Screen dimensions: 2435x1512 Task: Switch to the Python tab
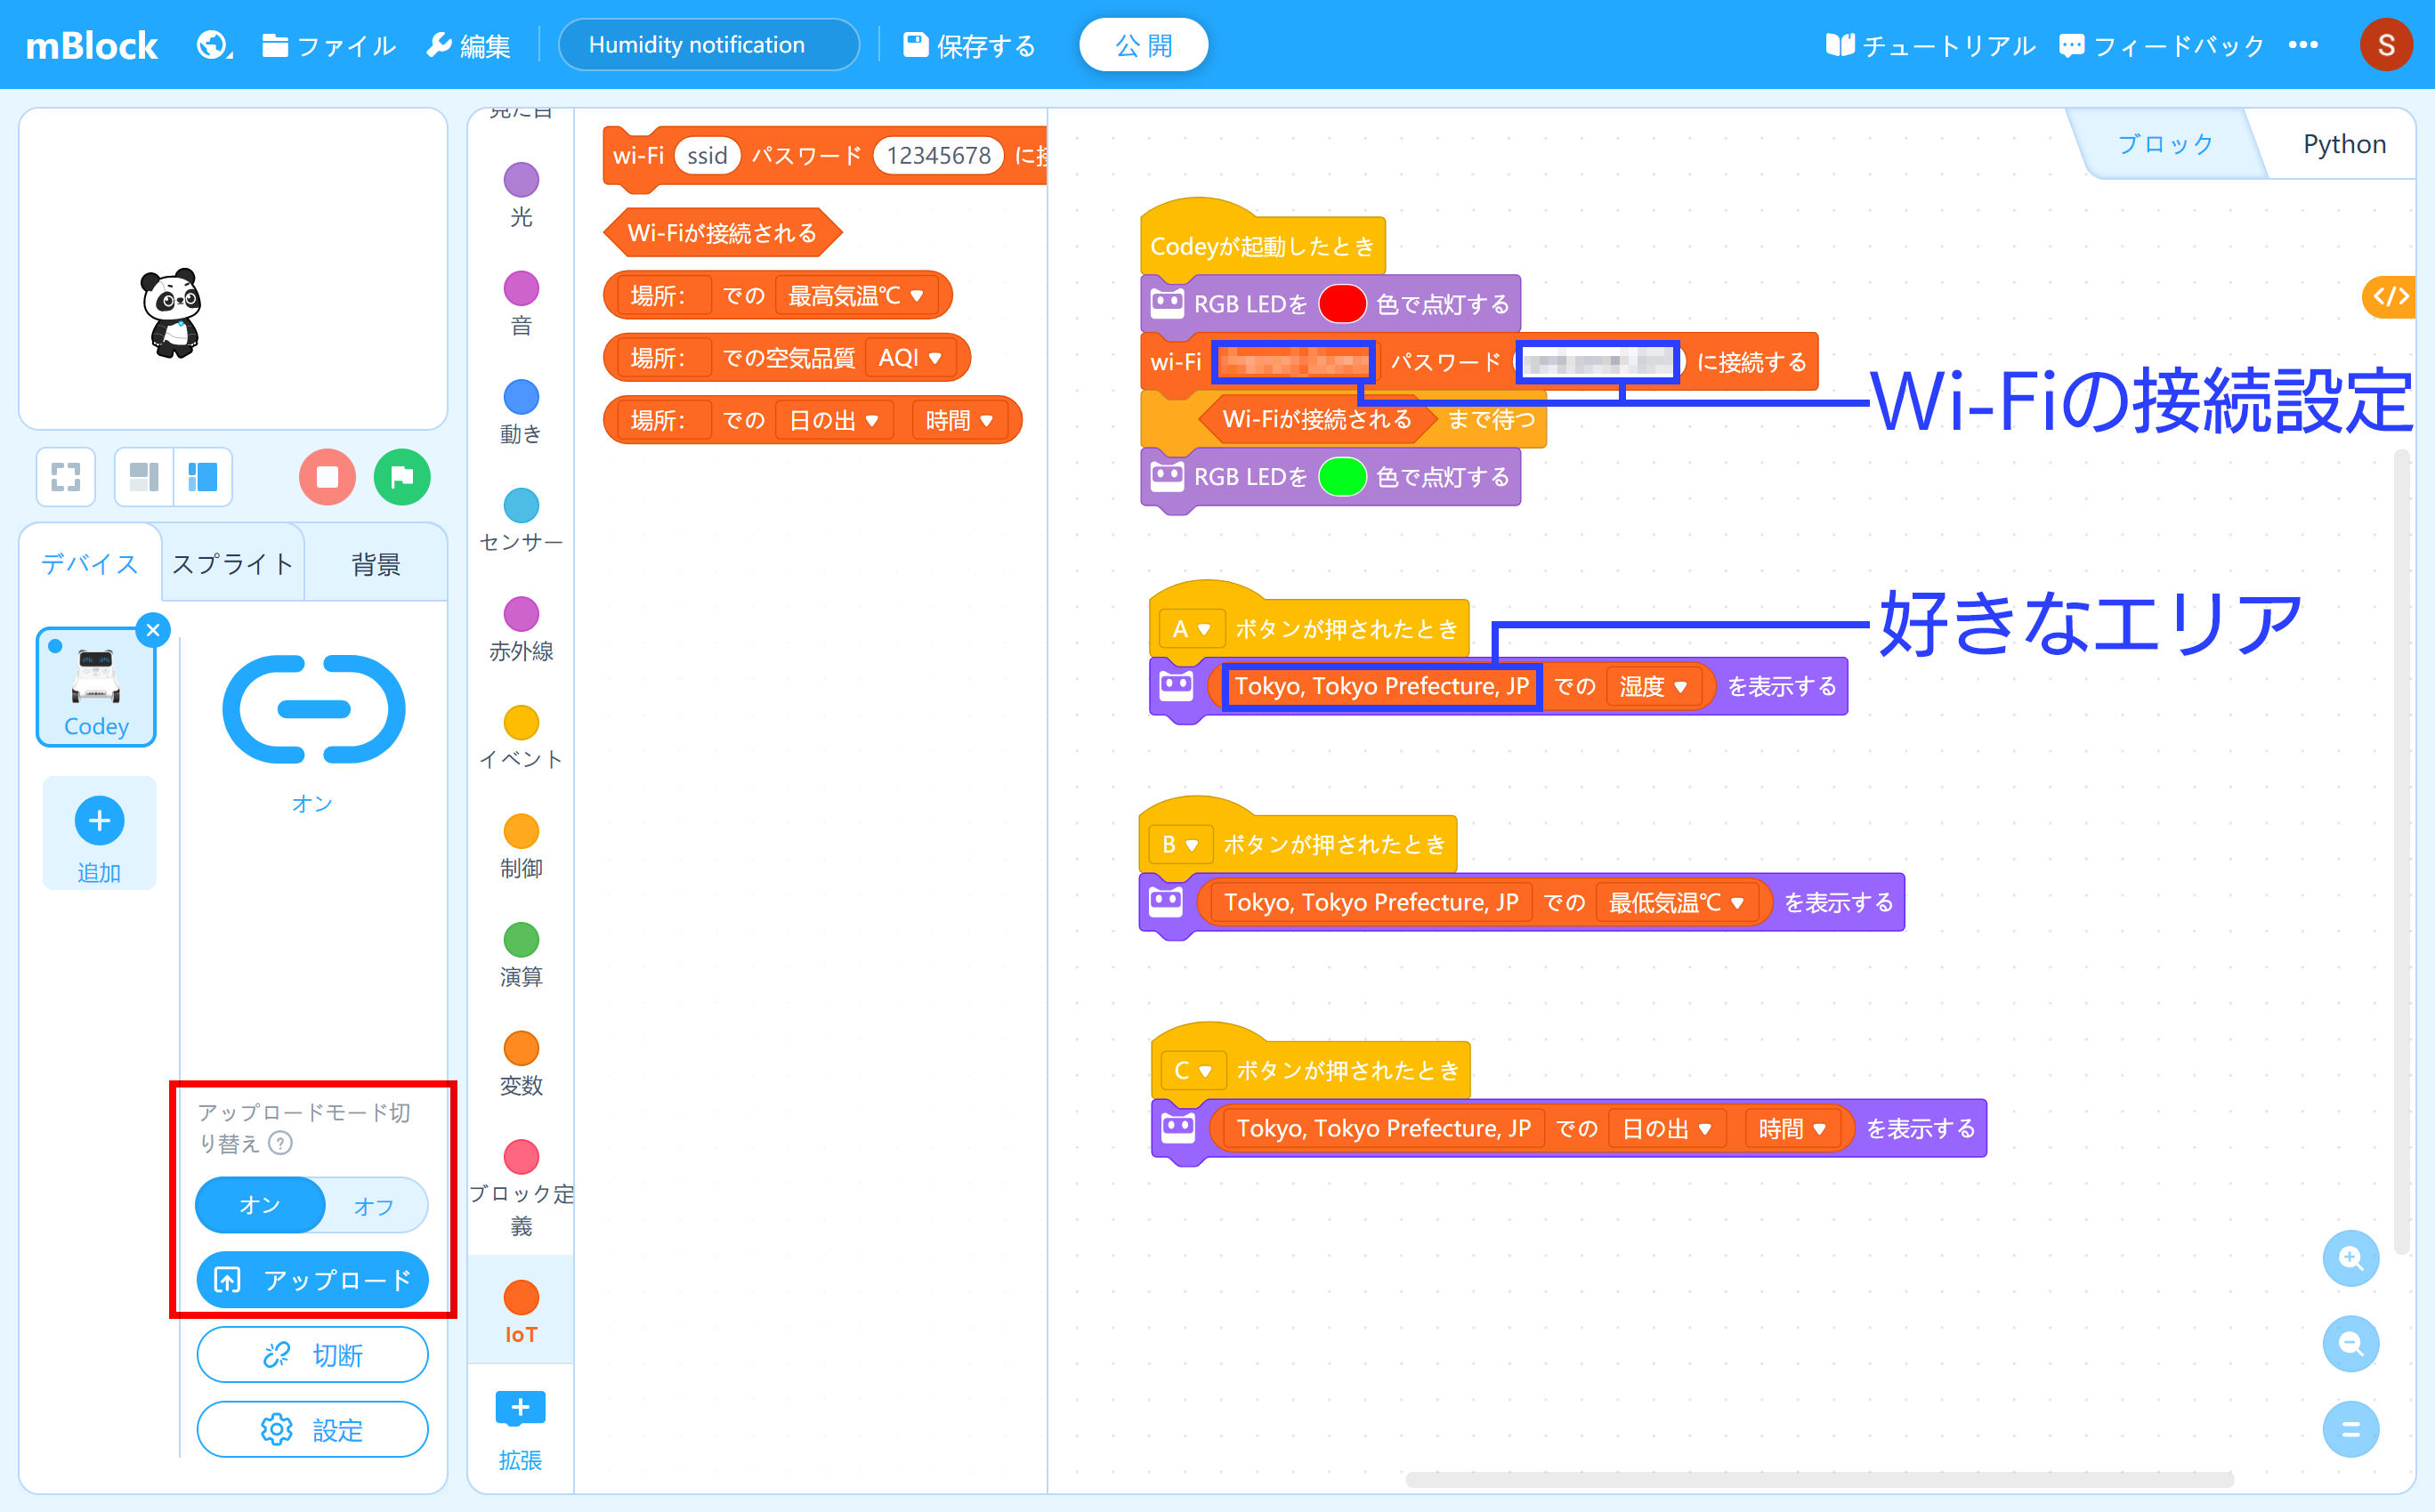tap(2343, 143)
